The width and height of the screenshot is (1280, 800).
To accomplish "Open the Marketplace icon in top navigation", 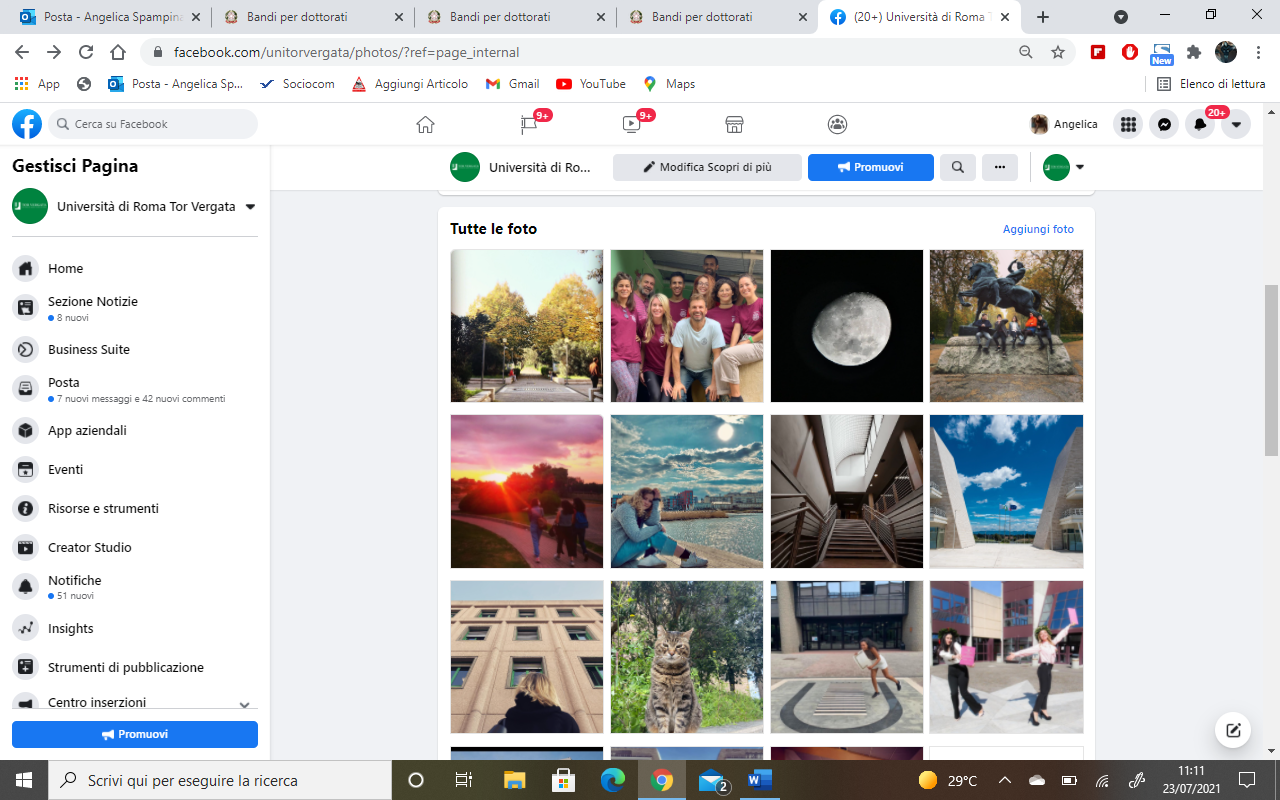I will pos(734,124).
